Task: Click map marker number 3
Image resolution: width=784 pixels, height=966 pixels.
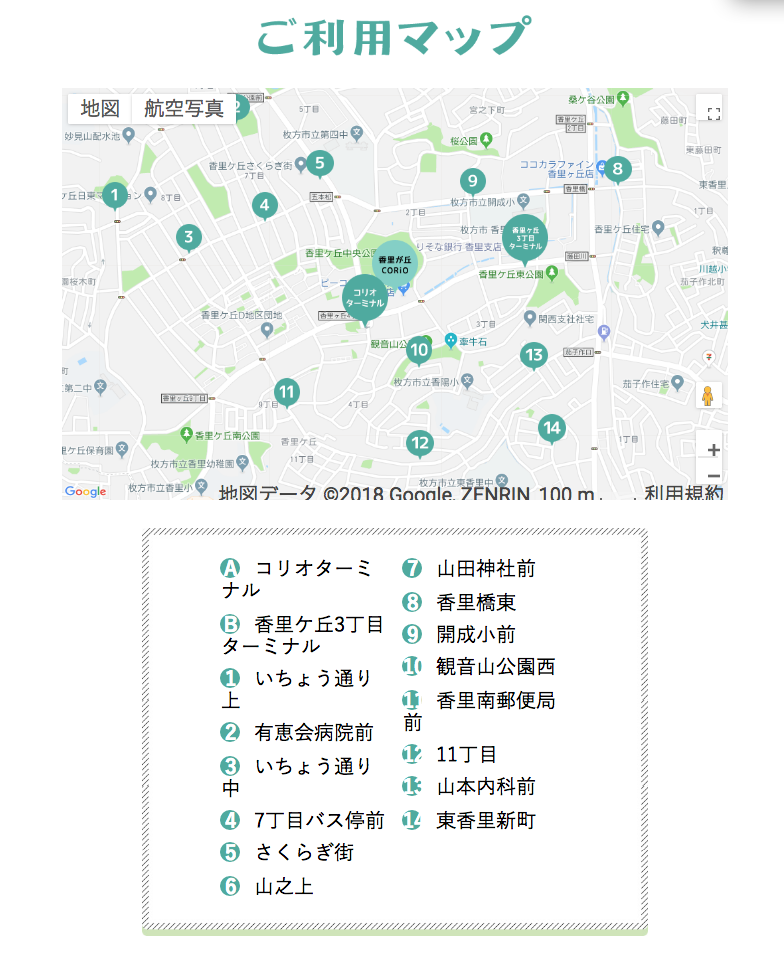Action: tap(187, 237)
